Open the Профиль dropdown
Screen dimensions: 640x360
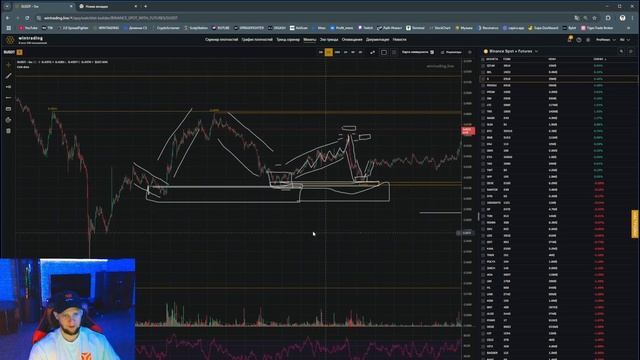tap(605, 40)
